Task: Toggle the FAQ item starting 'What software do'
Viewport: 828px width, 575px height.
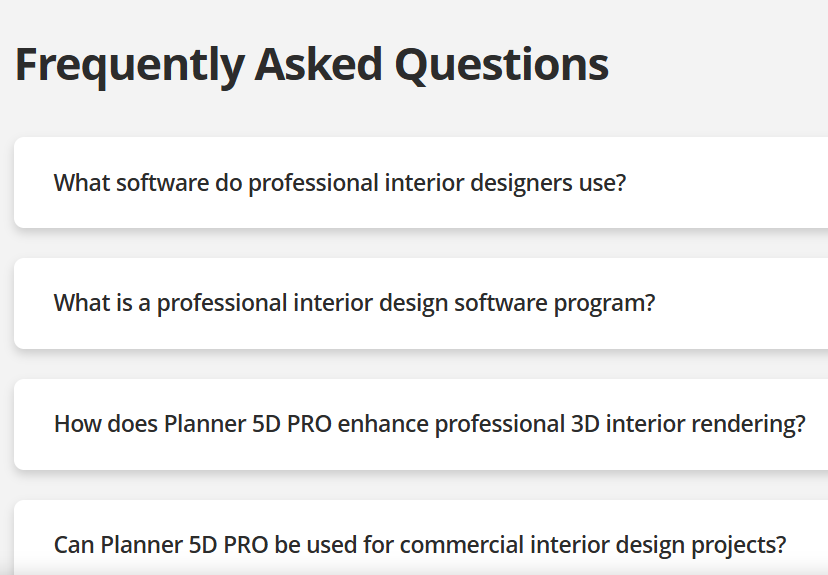Action: pyautogui.click(x=340, y=183)
